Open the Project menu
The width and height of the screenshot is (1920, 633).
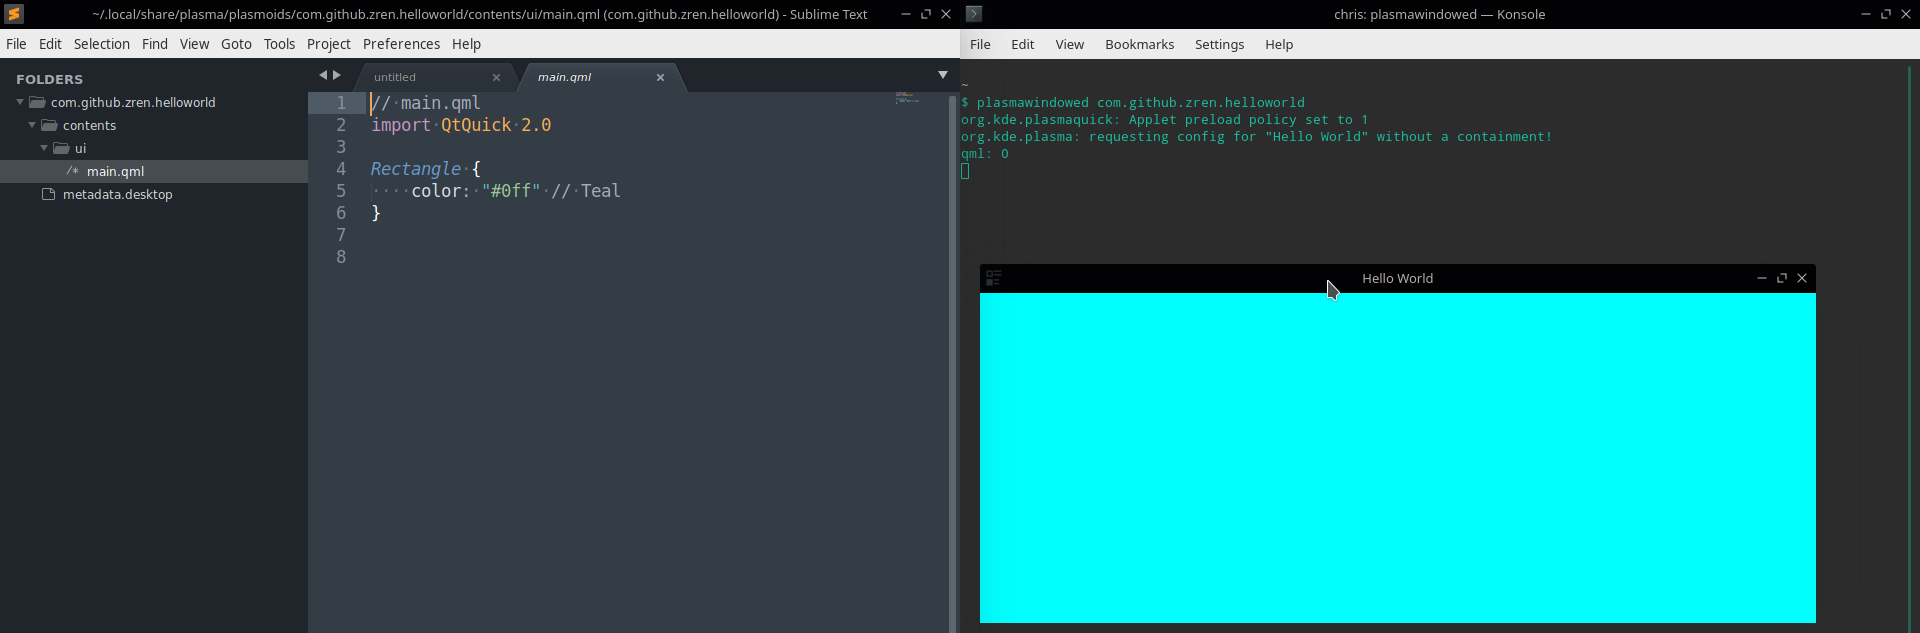(328, 44)
